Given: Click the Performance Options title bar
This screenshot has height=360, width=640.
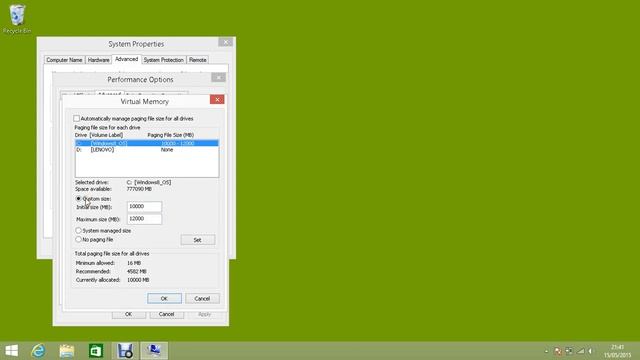Looking at the screenshot, I should tap(140, 80).
